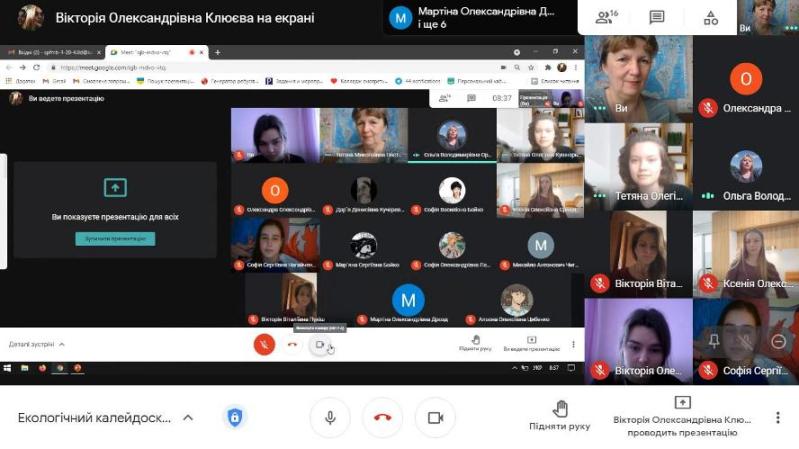799x449 pixels.
Task: Open the activities shapes icon at top right
Action: tap(710, 18)
